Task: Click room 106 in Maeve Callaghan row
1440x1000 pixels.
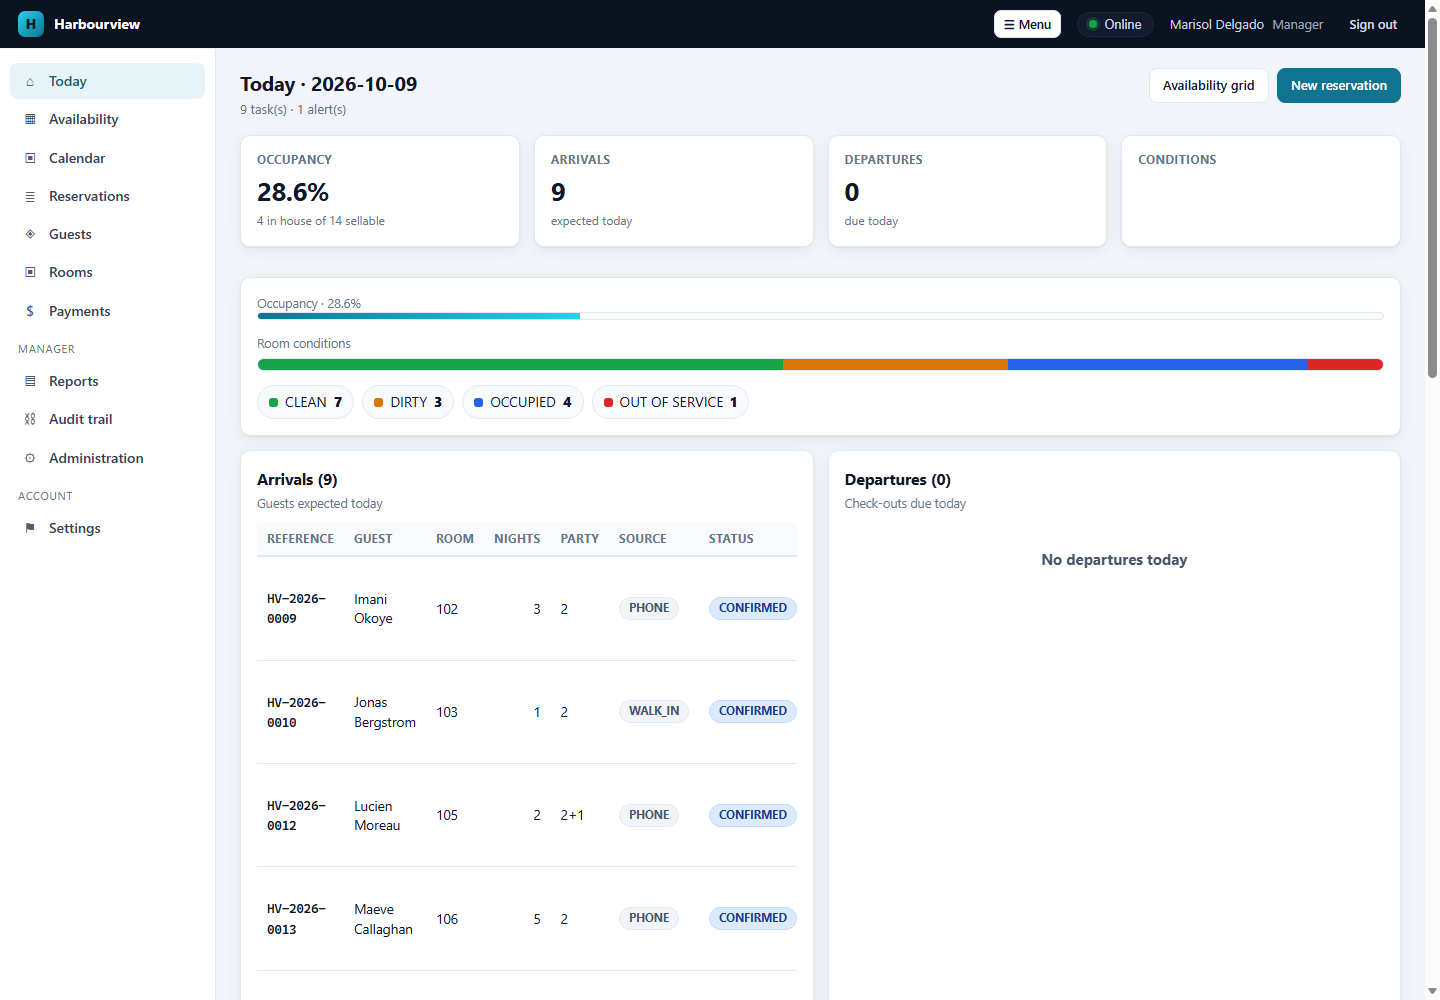Action: click(x=447, y=919)
